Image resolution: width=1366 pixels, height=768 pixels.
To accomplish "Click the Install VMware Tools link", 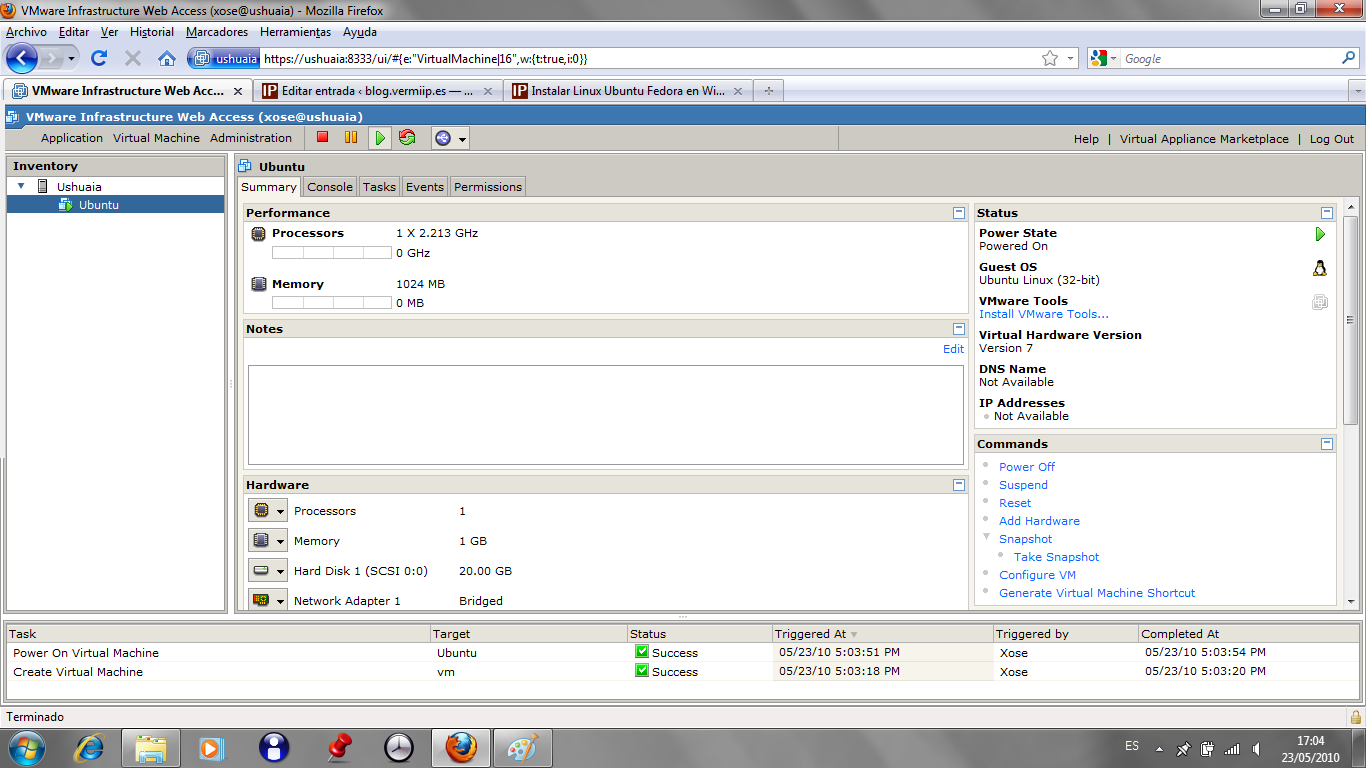I will (x=1043, y=314).
